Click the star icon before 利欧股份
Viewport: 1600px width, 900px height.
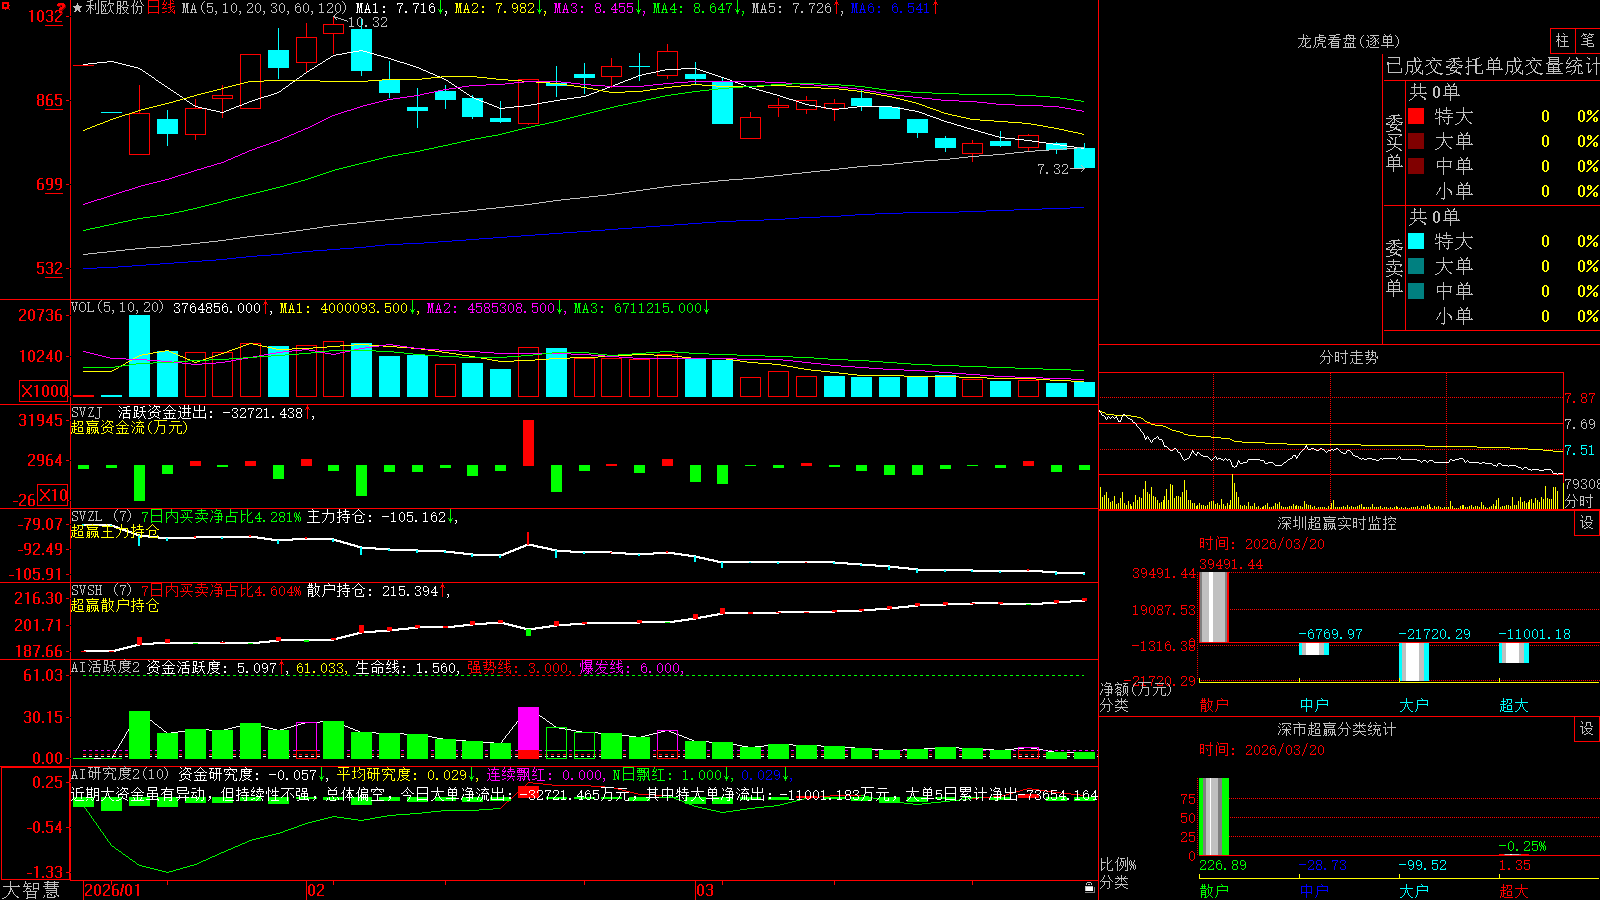point(78,8)
